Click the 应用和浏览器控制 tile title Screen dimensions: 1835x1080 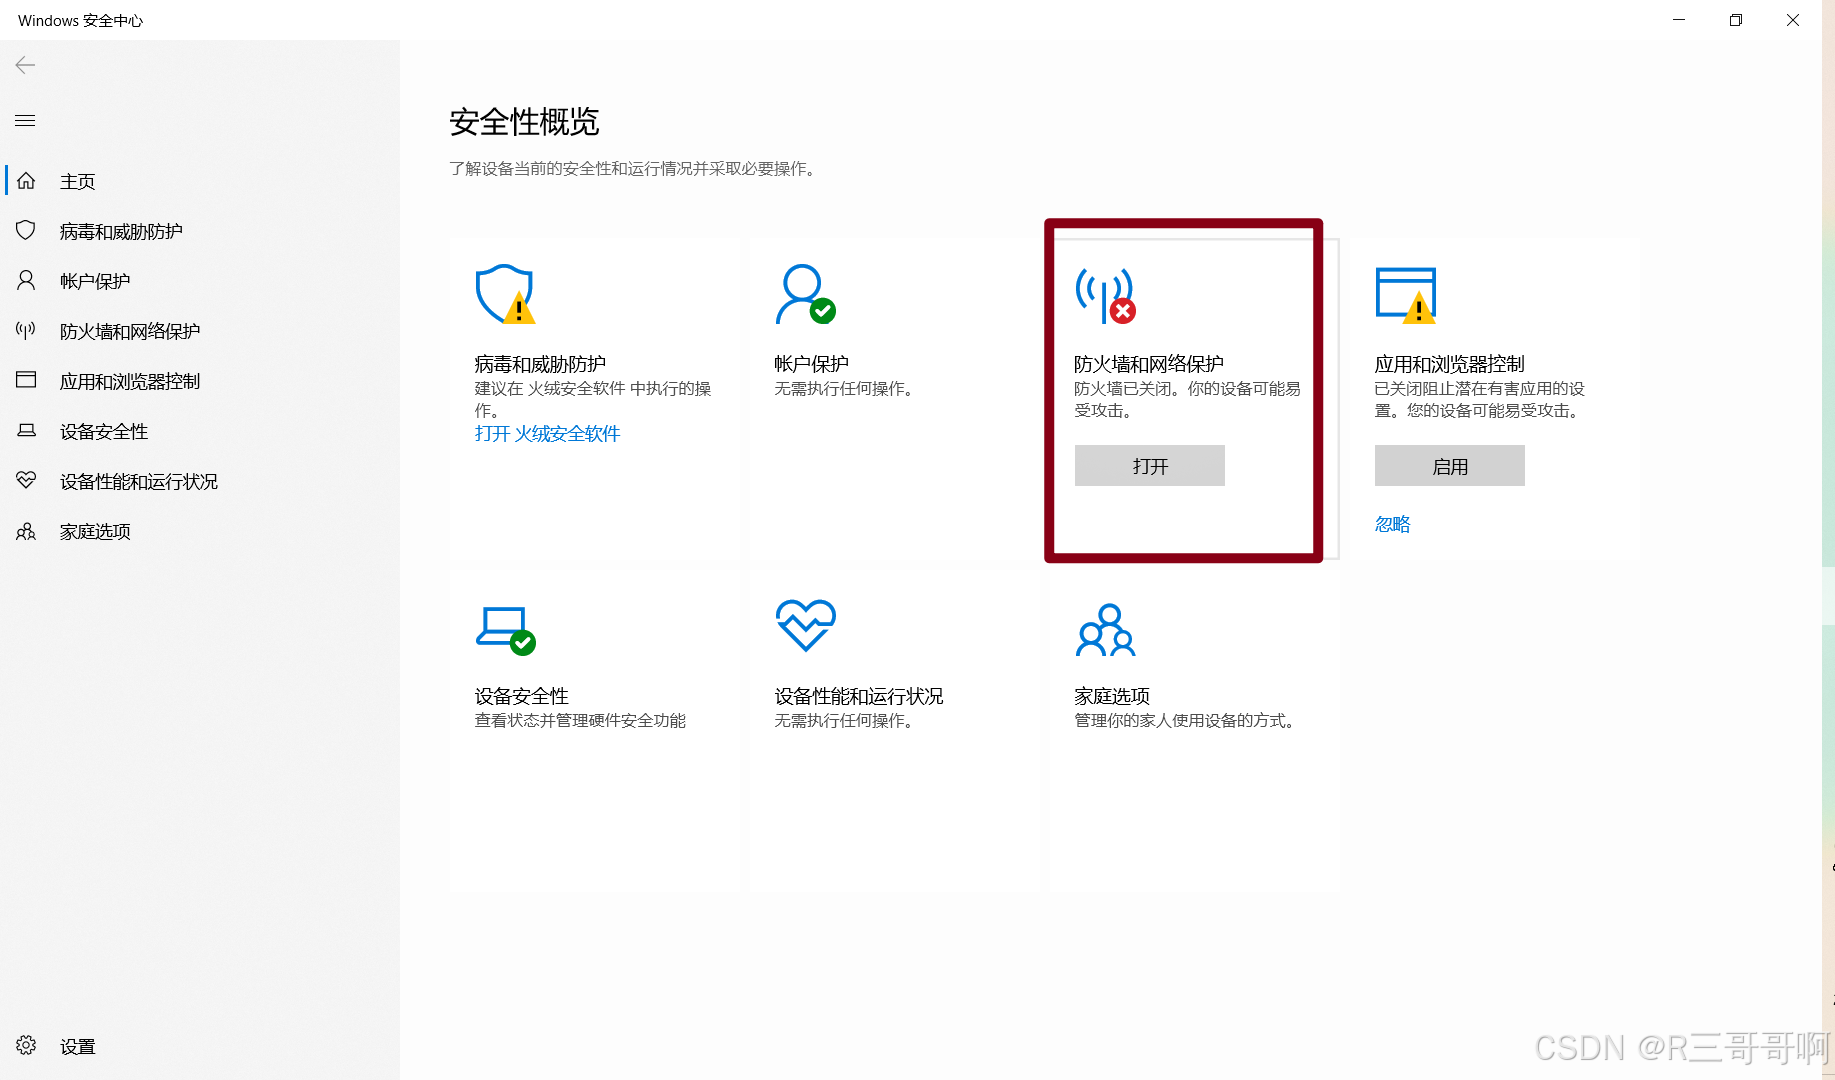[1449, 364]
